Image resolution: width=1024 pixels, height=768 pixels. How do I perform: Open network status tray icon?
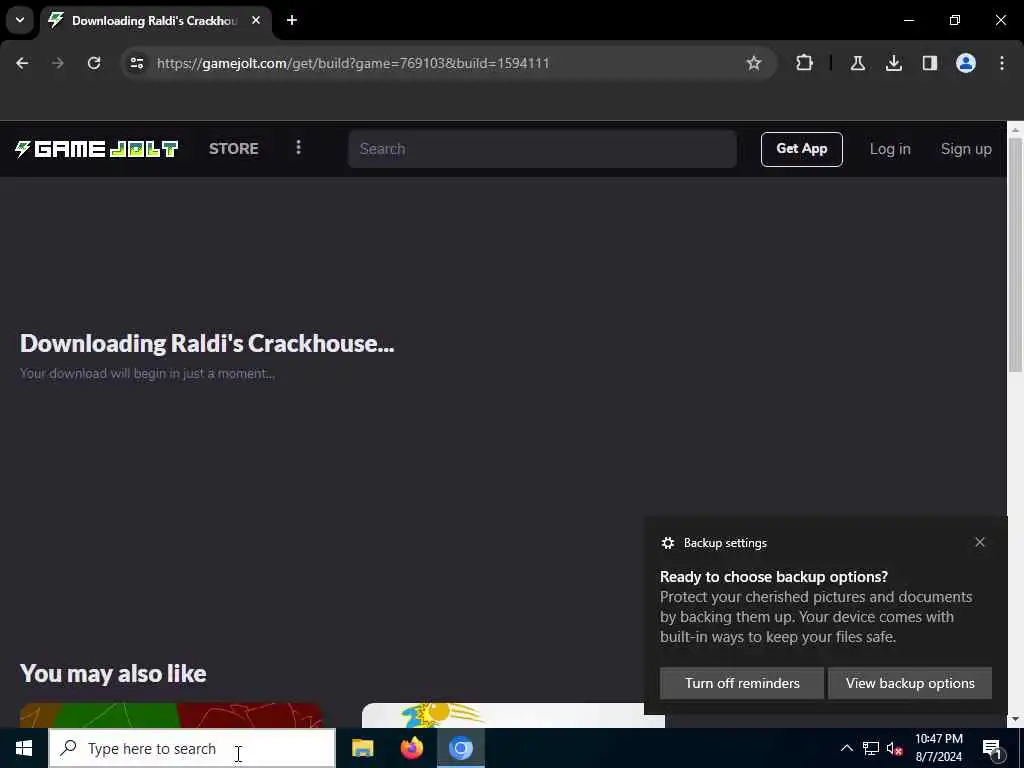(871, 748)
